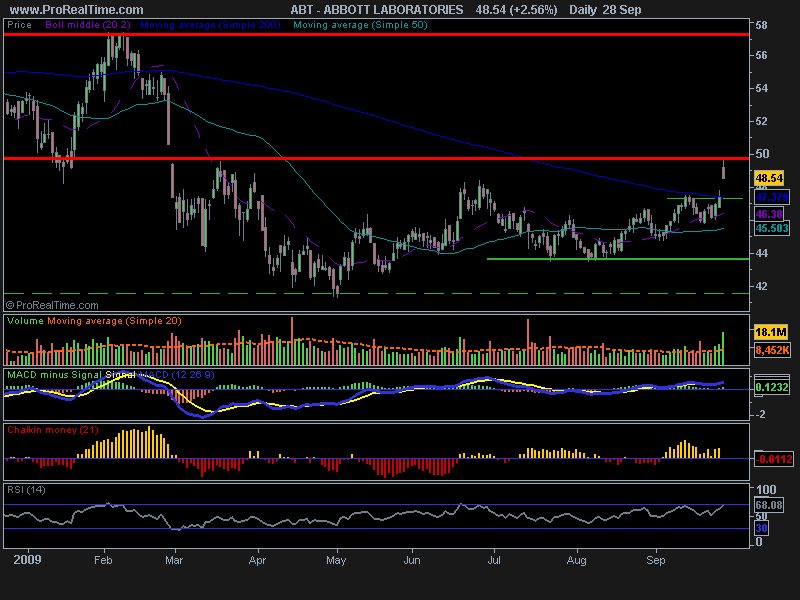The width and height of the screenshot is (800, 600).
Task: Click the Jul month label
Action: point(494,560)
